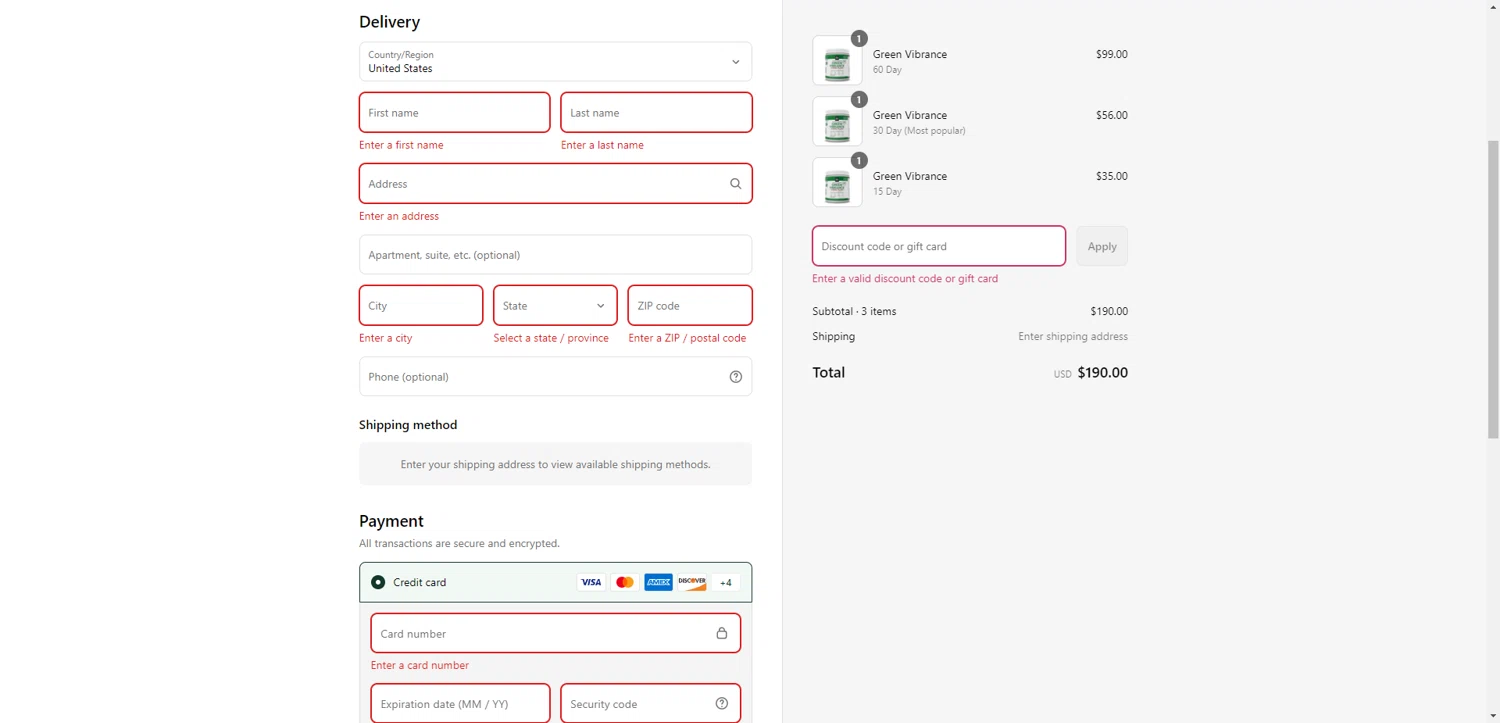Click the Green Vibrance 60 Day thumbnail

pos(837,61)
